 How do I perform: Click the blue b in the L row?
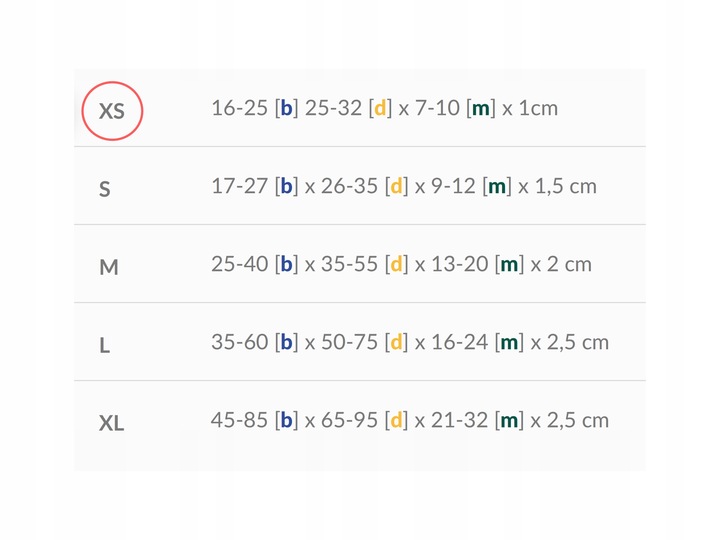pyautogui.click(x=287, y=342)
